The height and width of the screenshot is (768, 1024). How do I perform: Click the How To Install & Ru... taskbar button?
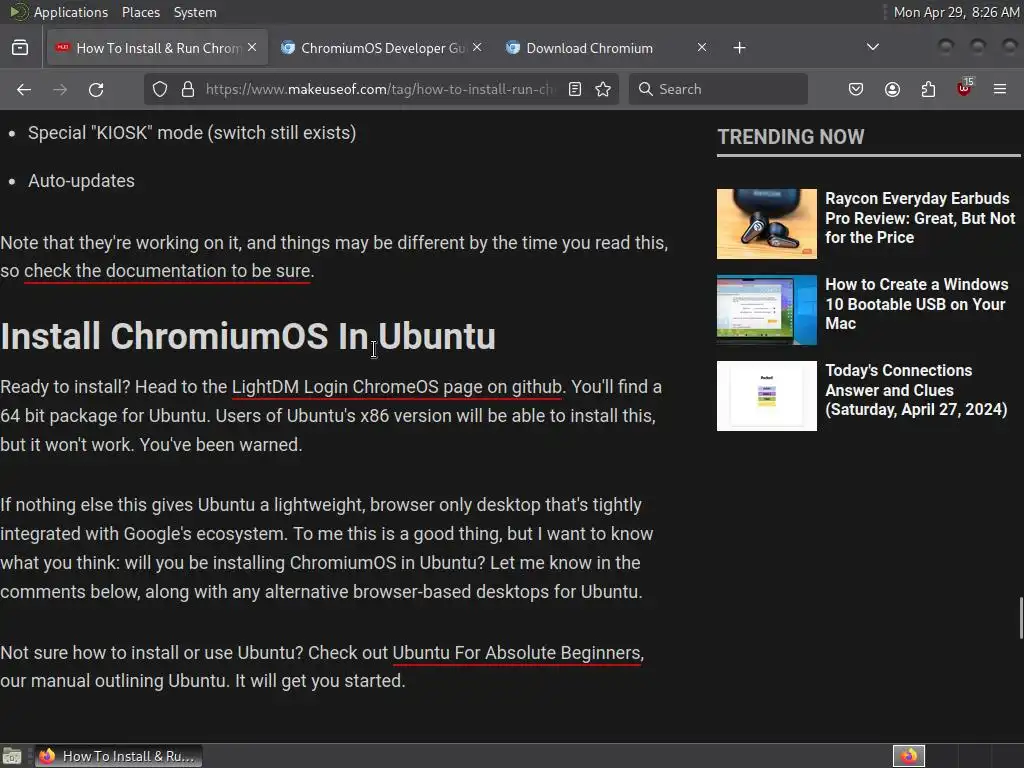118,756
